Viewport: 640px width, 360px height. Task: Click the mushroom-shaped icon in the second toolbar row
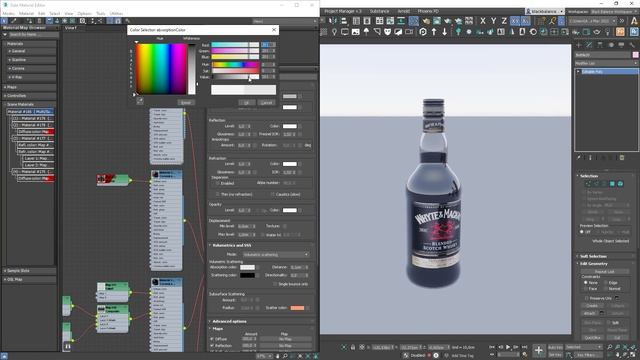[366, 31]
